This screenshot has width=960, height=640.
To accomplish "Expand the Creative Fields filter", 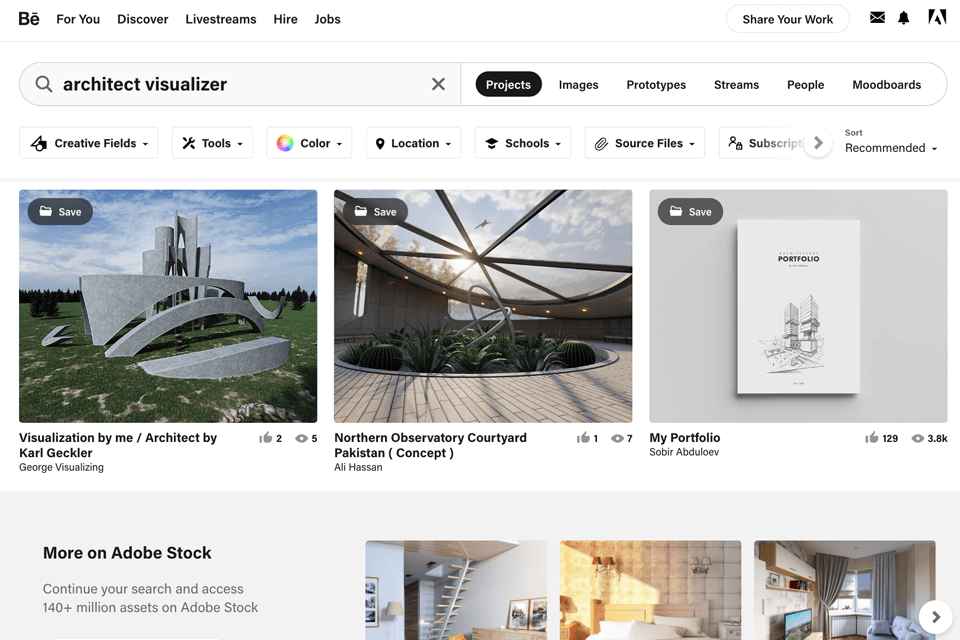I will [89, 143].
